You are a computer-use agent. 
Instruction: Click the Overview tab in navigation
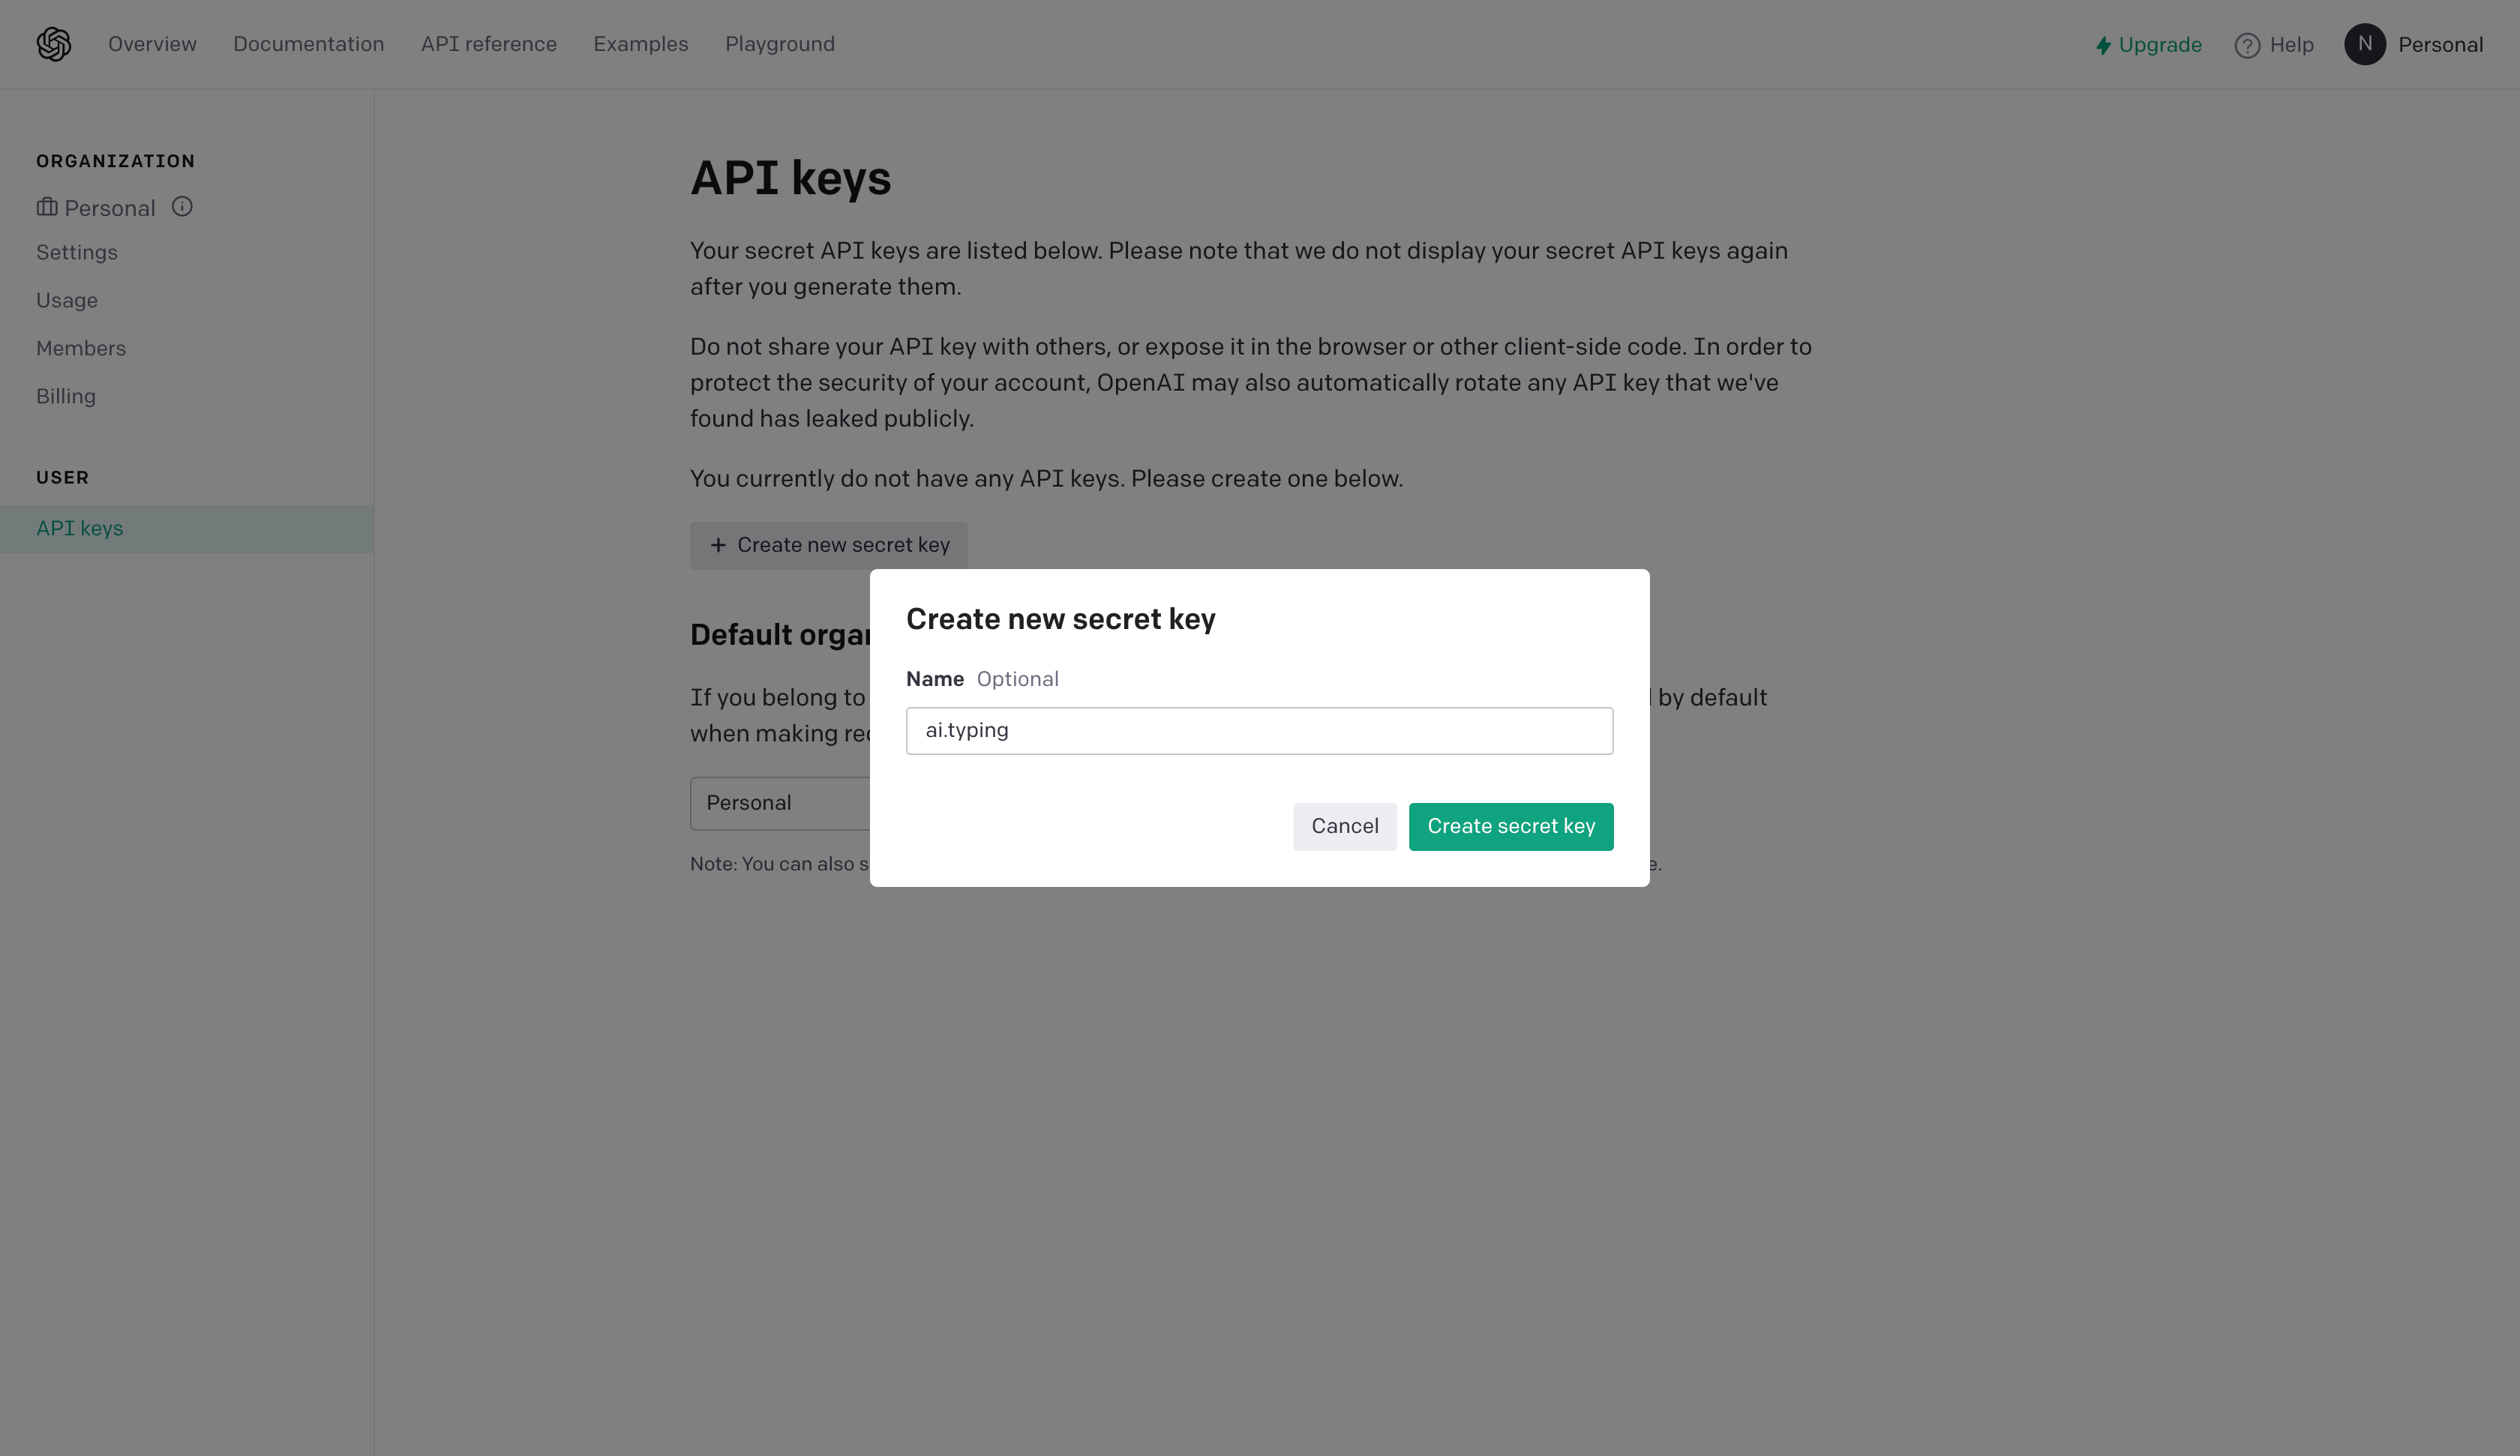[x=152, y=43]
